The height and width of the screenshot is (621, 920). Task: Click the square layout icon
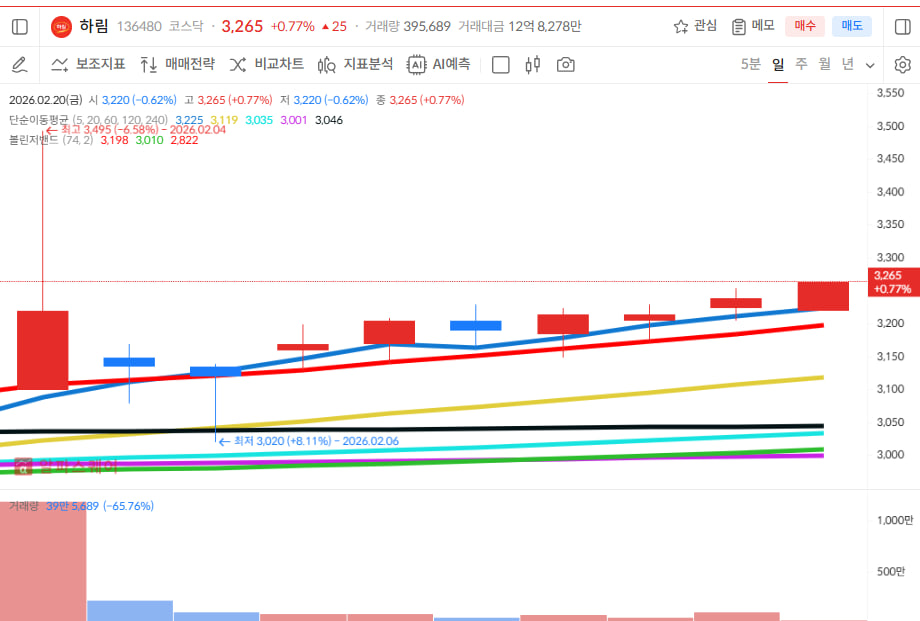501,65
